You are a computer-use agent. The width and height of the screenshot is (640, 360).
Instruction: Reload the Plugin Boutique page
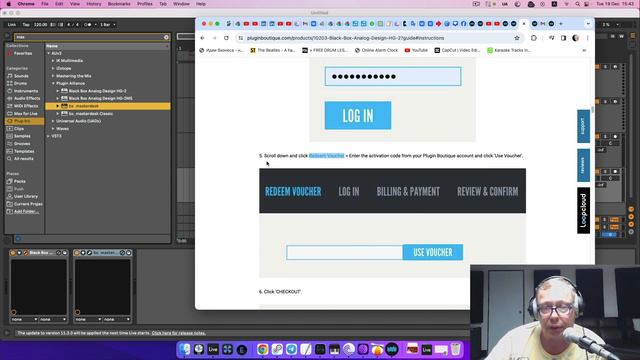(226, 38)
